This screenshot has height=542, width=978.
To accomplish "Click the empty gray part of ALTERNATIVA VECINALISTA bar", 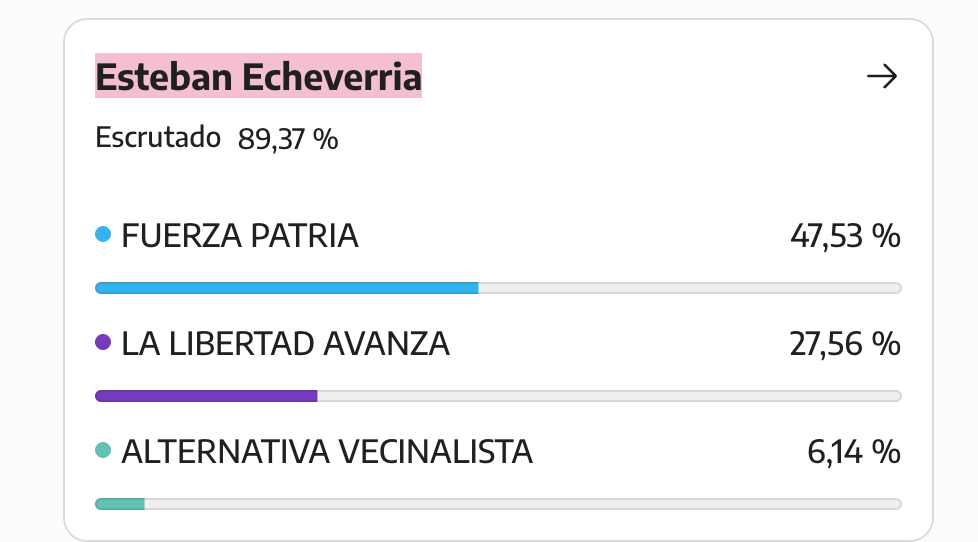I will pyautogui.click(x=523, y=504).
